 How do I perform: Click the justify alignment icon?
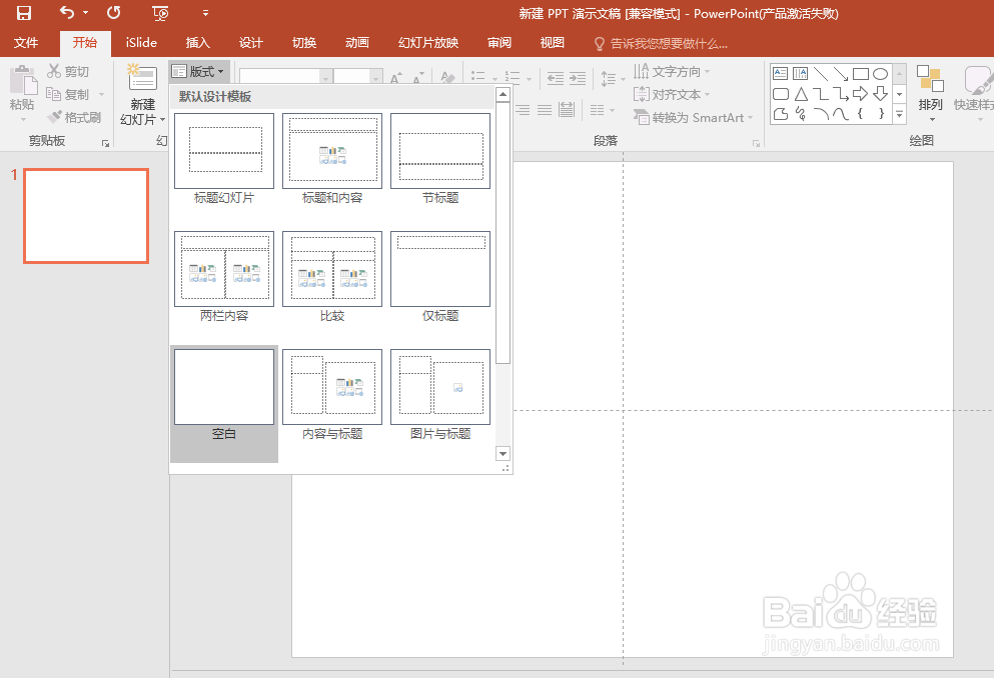[x=545, y=110]
